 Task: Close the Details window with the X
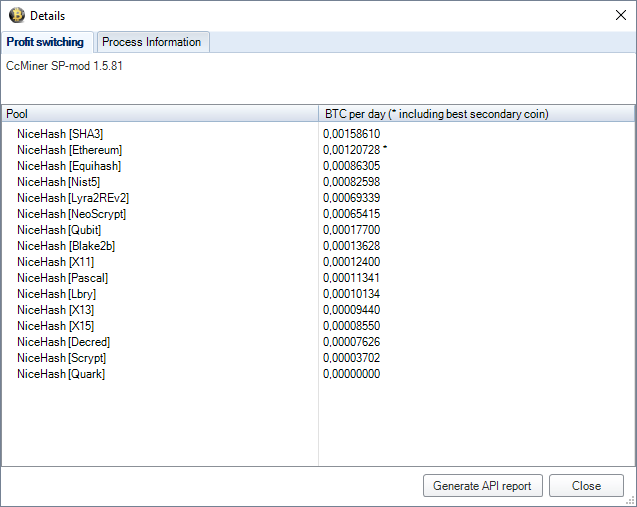(621, 15)
